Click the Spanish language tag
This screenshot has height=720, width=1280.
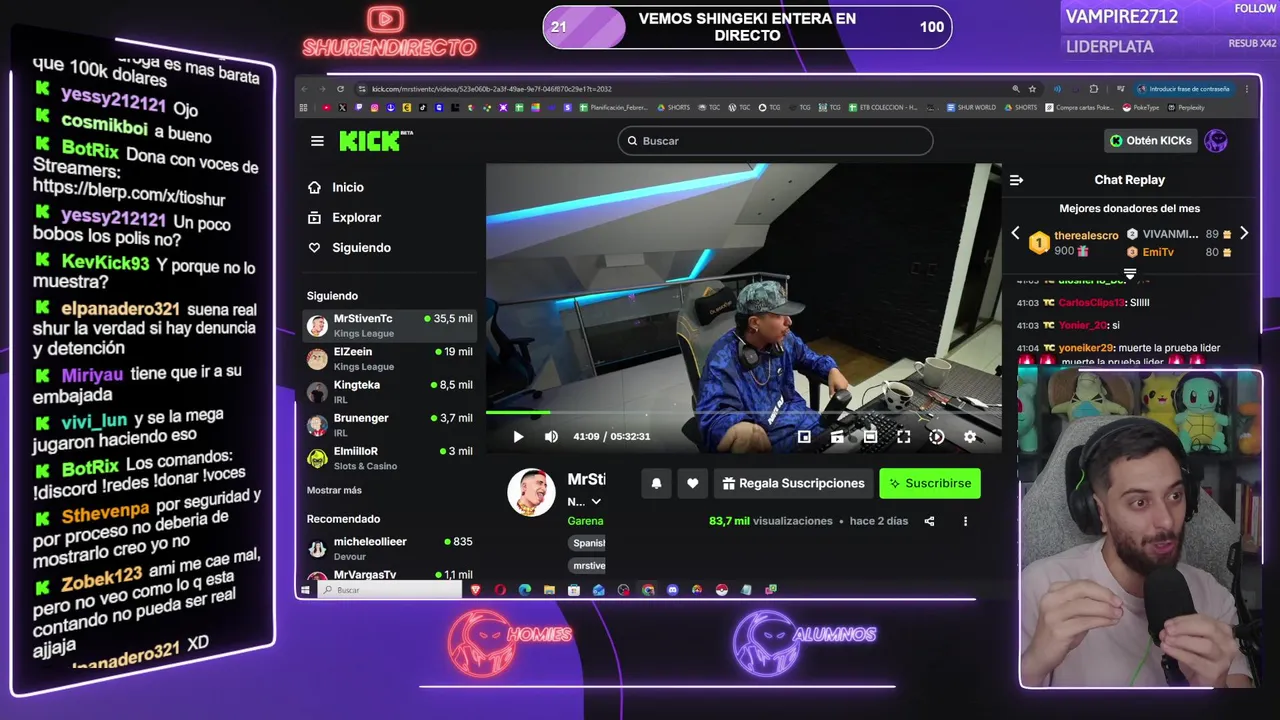coord(588,543)
